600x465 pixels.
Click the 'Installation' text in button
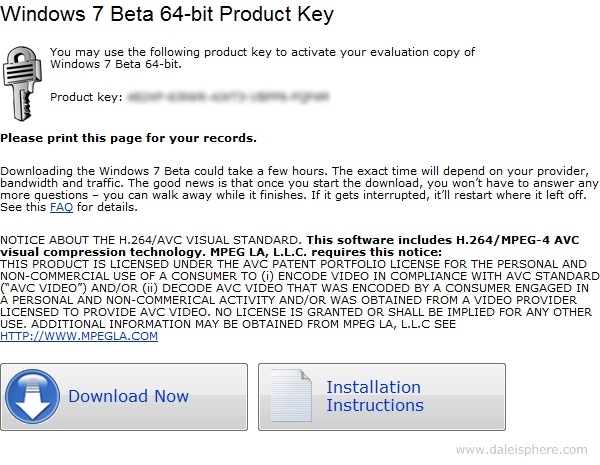(x=373, y=387)
